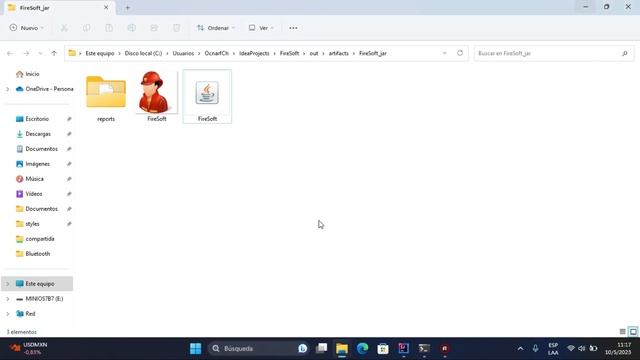Go up one folder level arrow
The height and width of the screenshot is (360, 640).
click(x=54, y=53)
